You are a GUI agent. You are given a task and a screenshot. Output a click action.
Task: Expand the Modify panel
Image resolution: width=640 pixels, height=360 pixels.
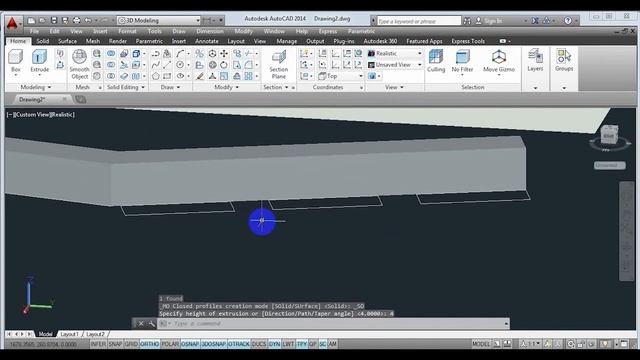pyautogui.click(x=227, y=87)
